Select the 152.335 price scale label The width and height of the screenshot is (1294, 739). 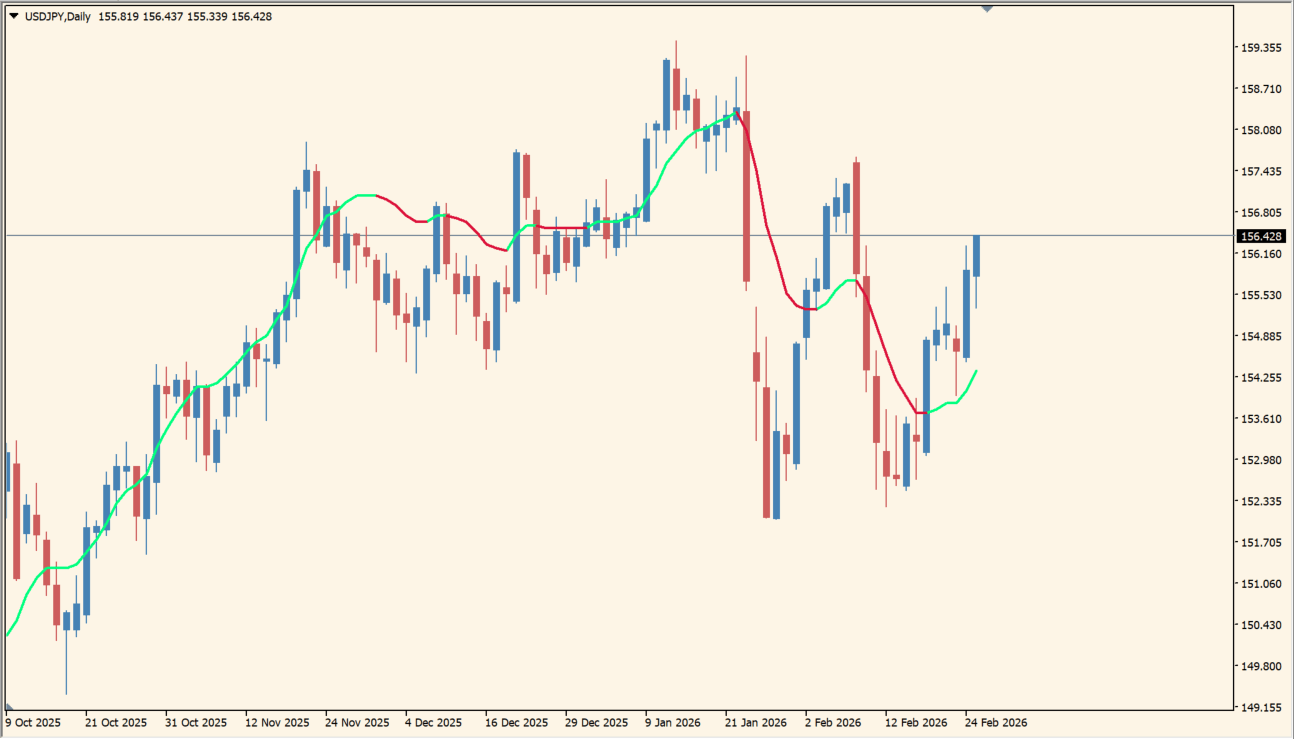[1261, 501]
